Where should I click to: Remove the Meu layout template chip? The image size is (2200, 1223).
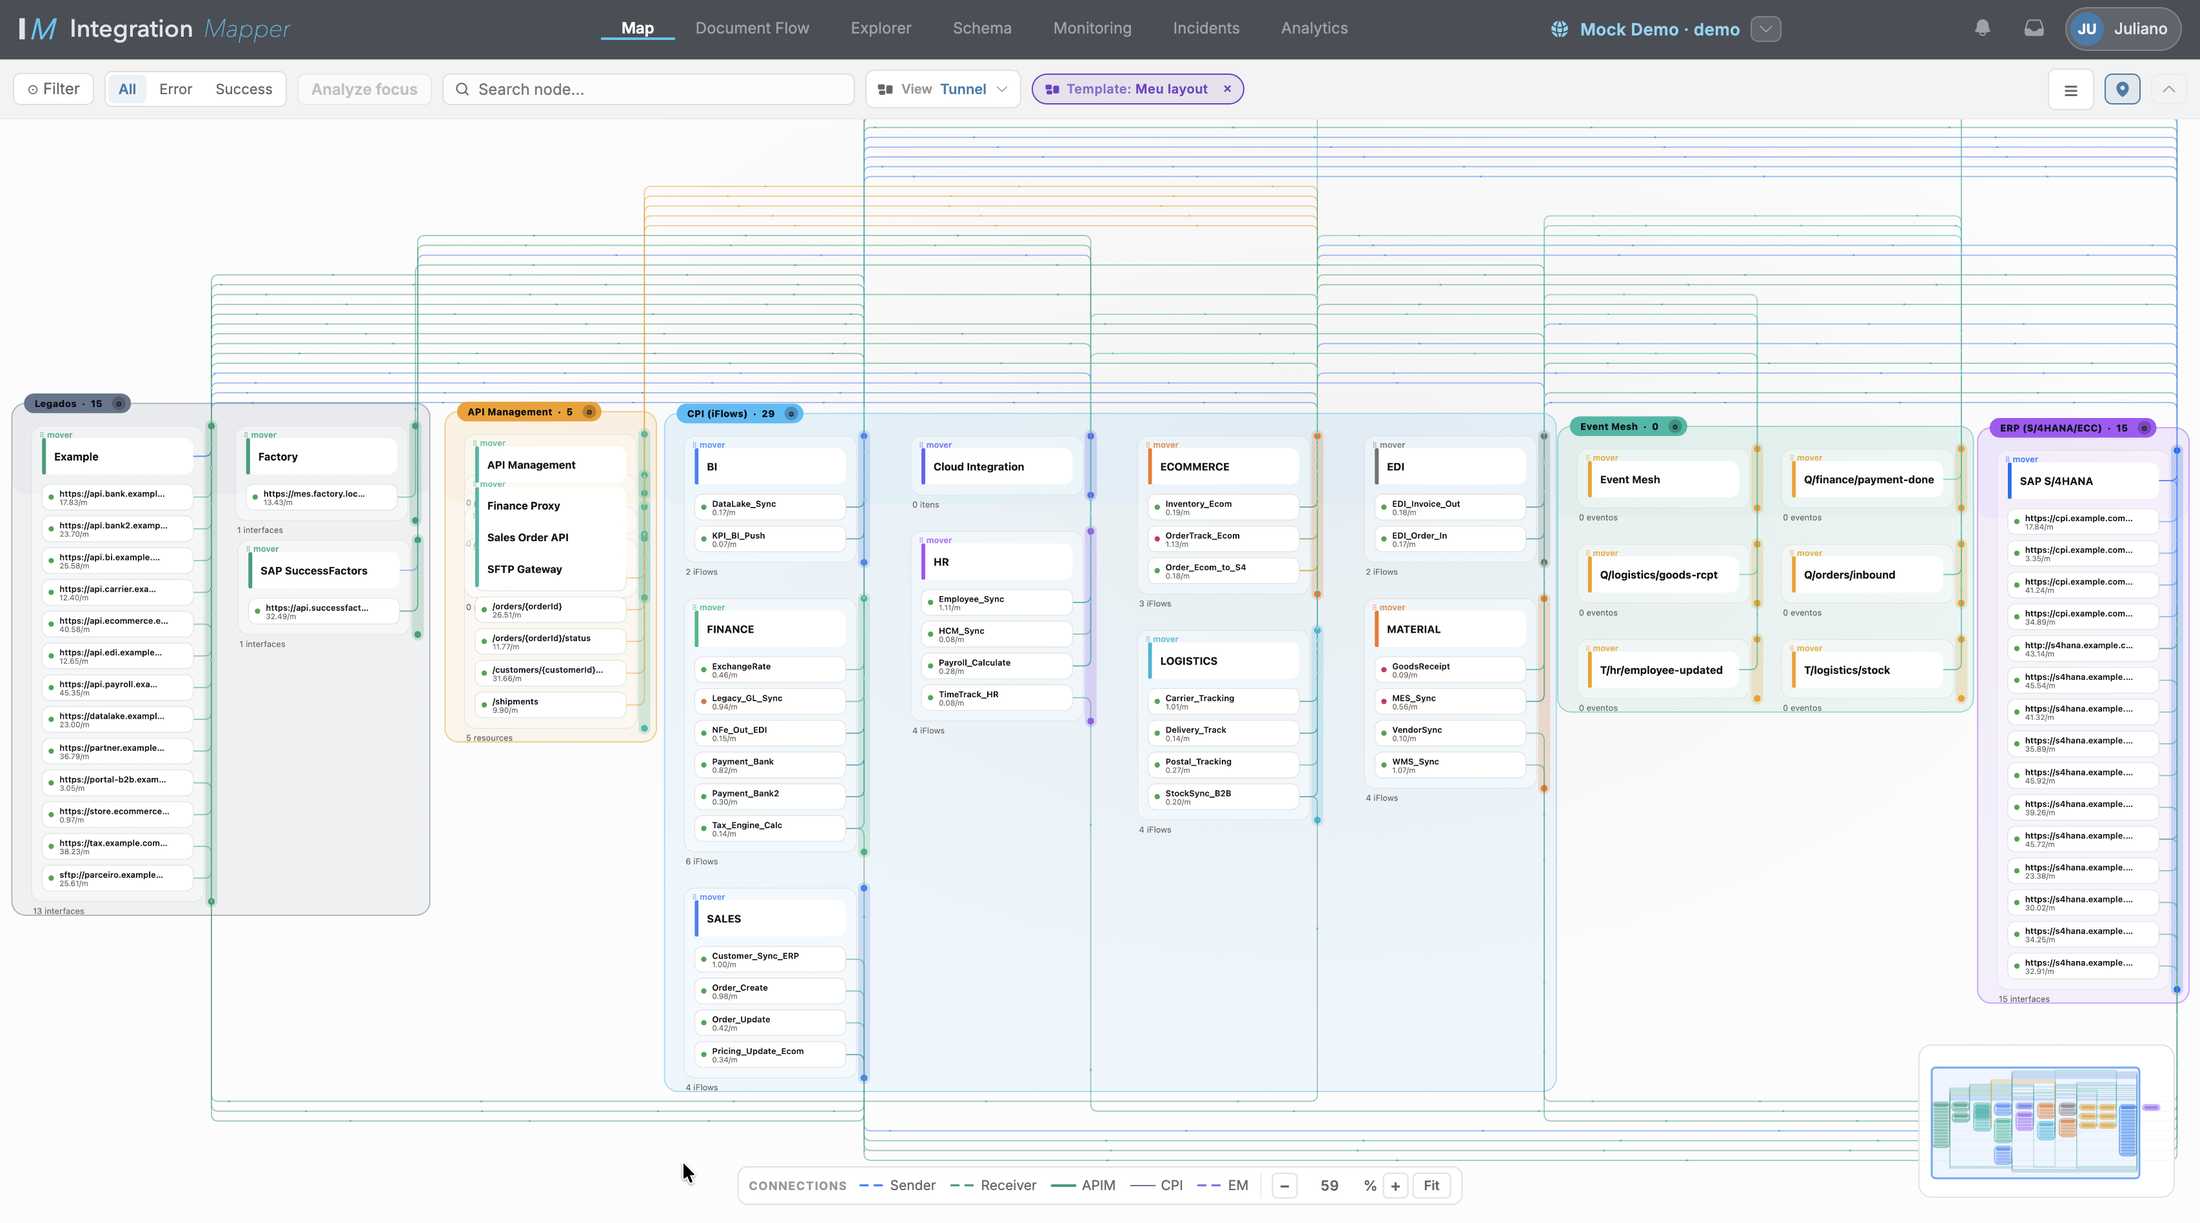coord(1227,89)
